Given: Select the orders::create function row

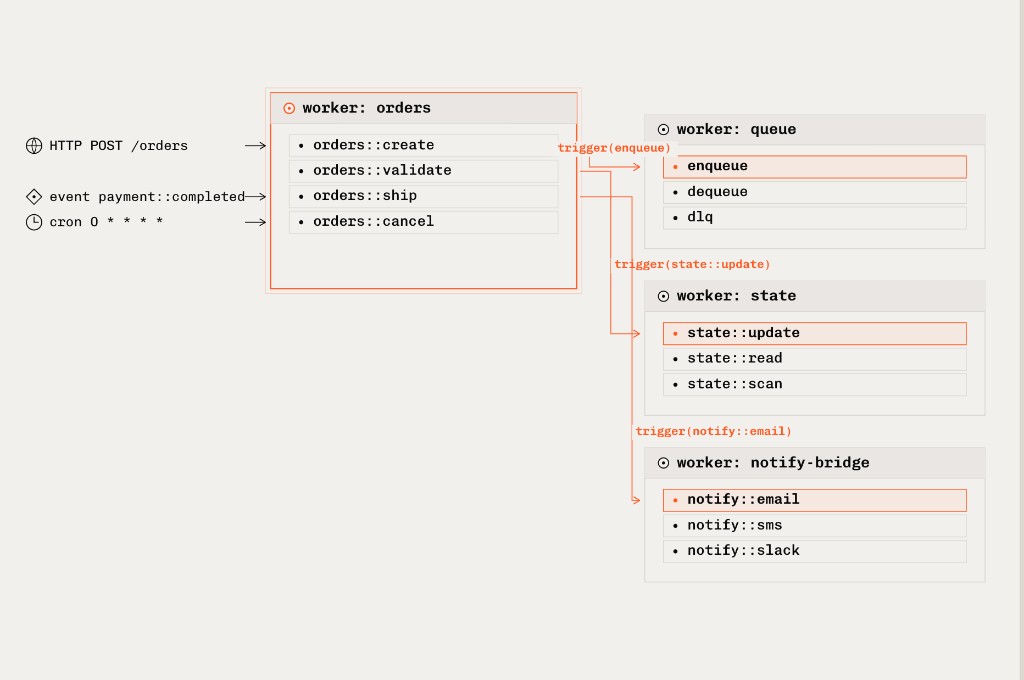Looking at the screenshot, I should [424, 145].
